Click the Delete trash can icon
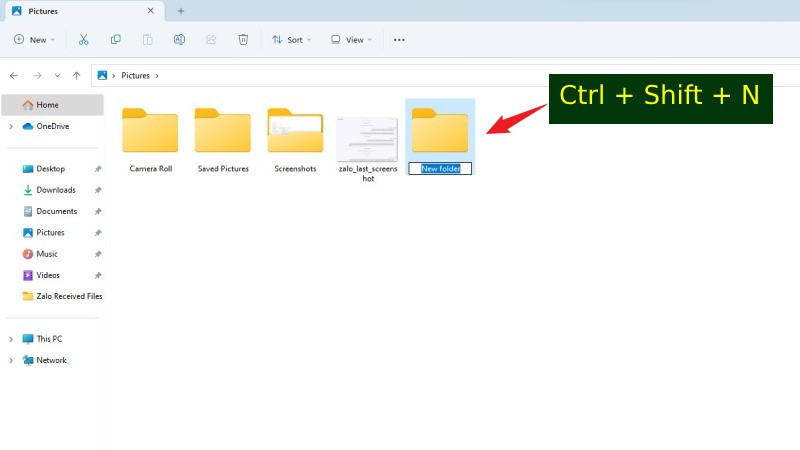800x450 pixels. (243, 40)
